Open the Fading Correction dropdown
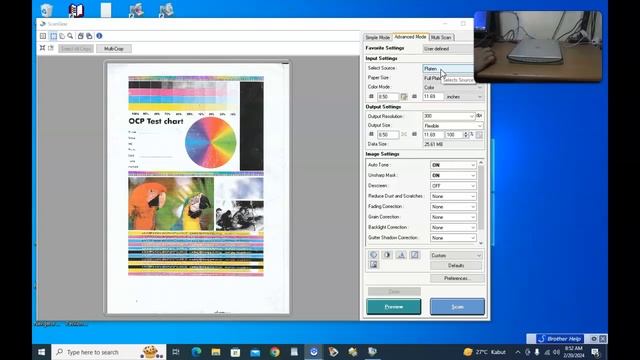The image size is (640, 360). pos(453,207)
